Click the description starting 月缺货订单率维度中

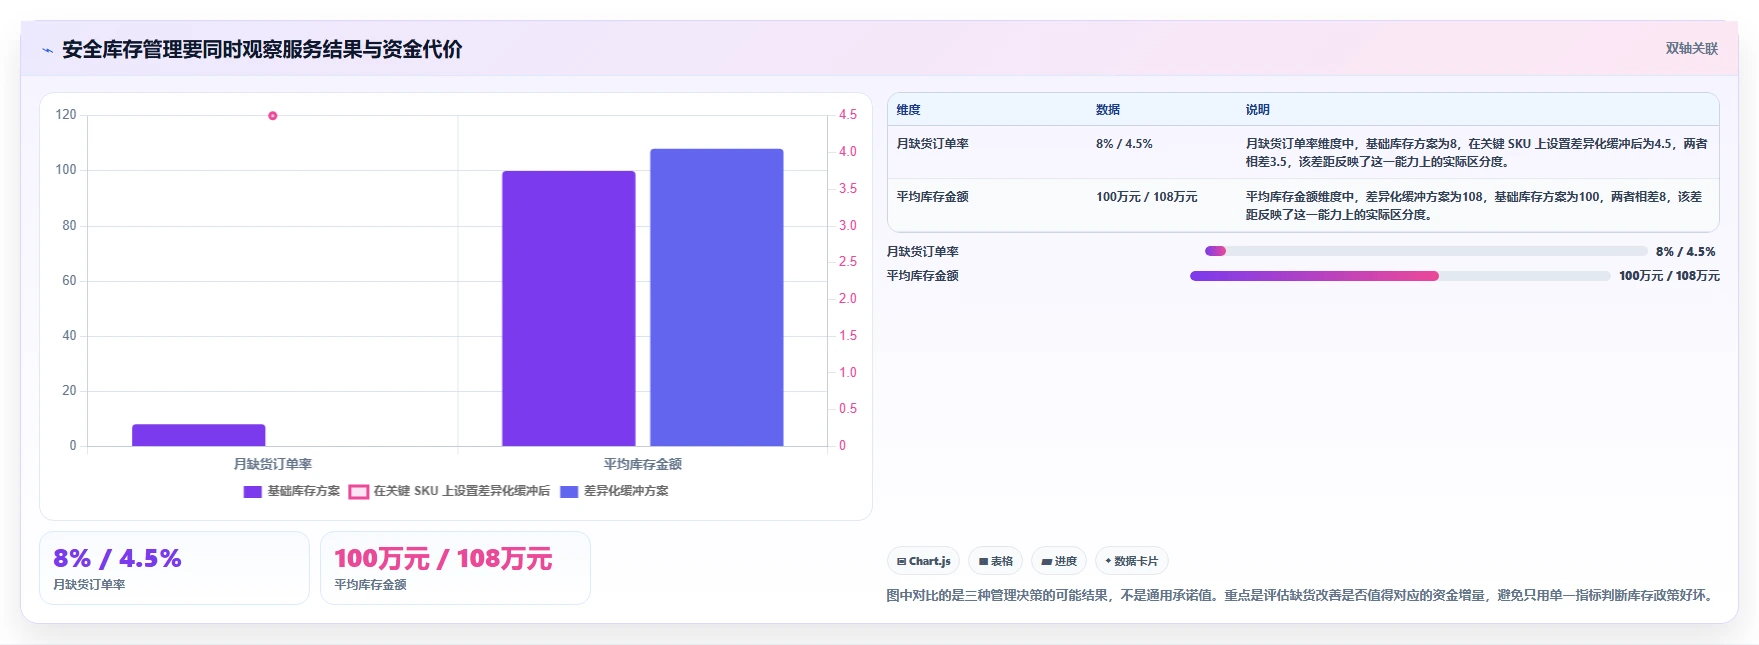(x=1476, y=153)
